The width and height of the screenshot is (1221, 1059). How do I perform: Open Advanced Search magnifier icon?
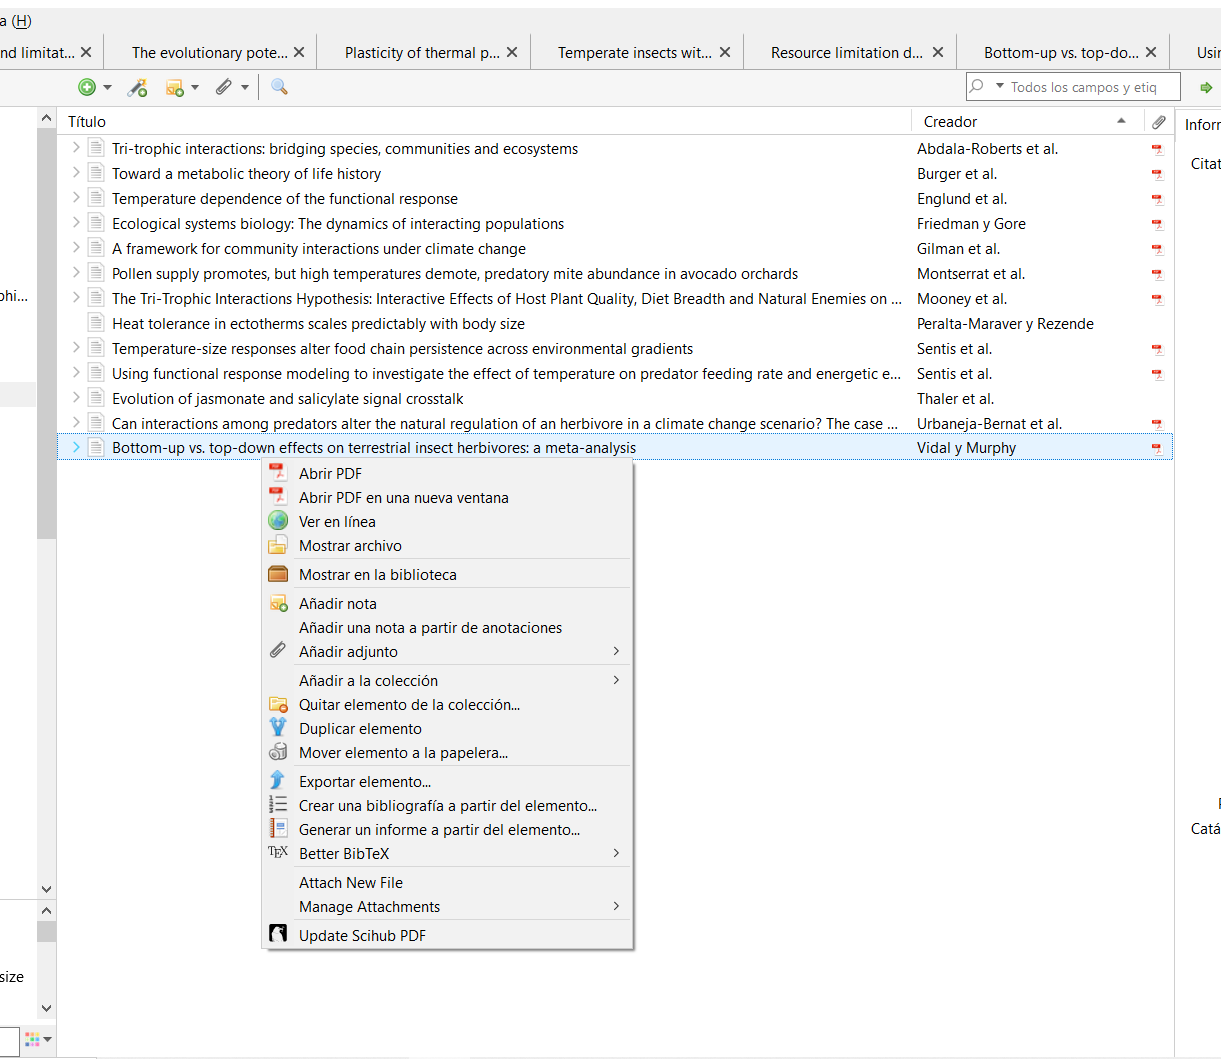click(x=279, y=88)
